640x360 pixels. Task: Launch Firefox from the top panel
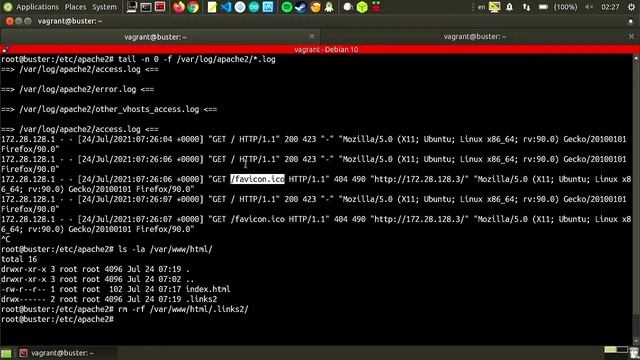pyautogui.click(x=179, y=7)
